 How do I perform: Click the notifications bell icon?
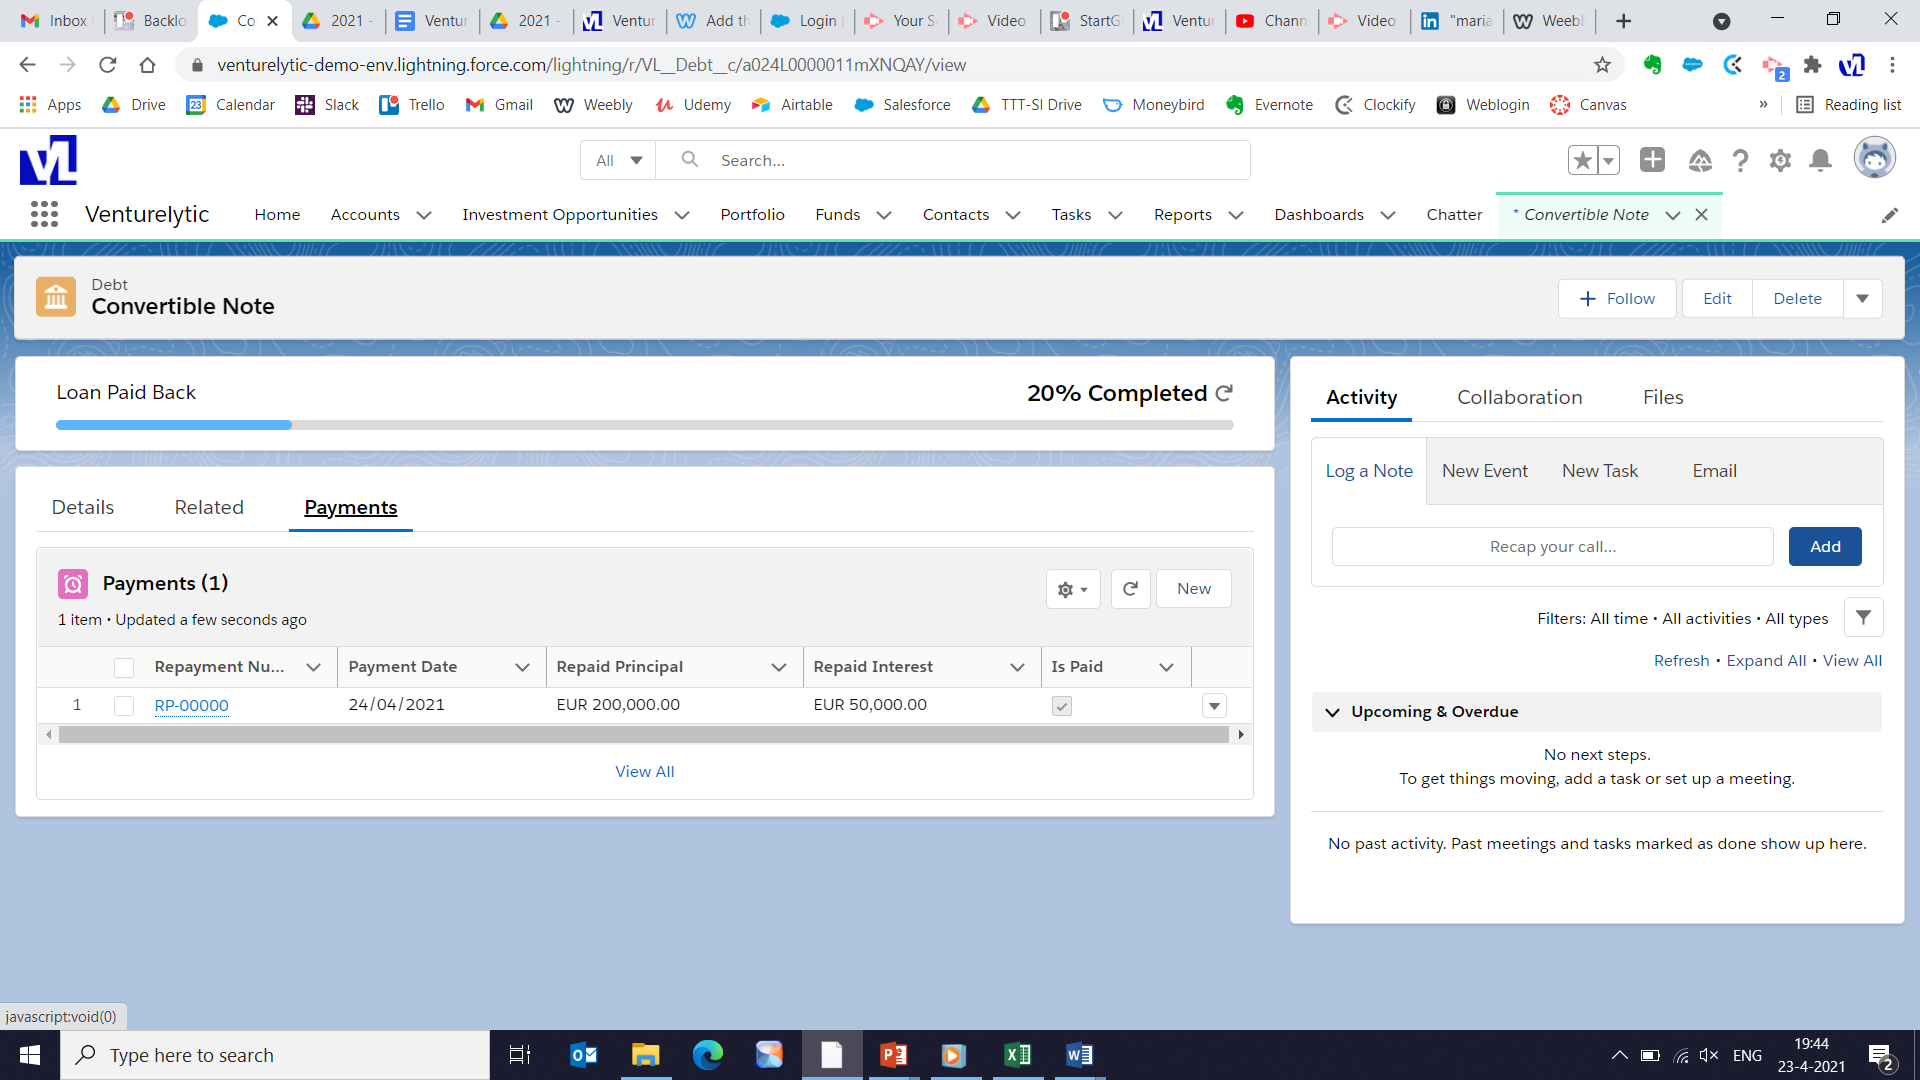click(1820, 160)
